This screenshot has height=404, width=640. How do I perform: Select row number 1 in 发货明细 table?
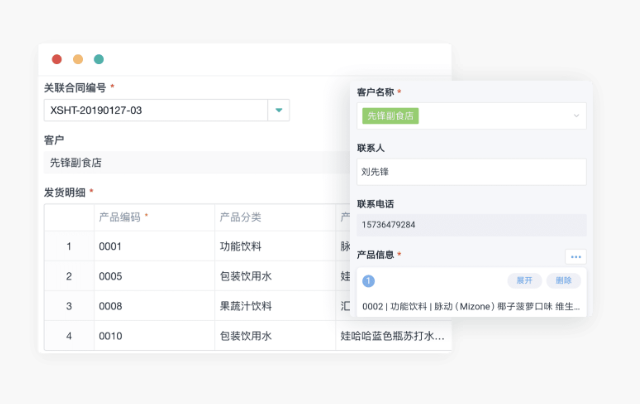point(69,246)
